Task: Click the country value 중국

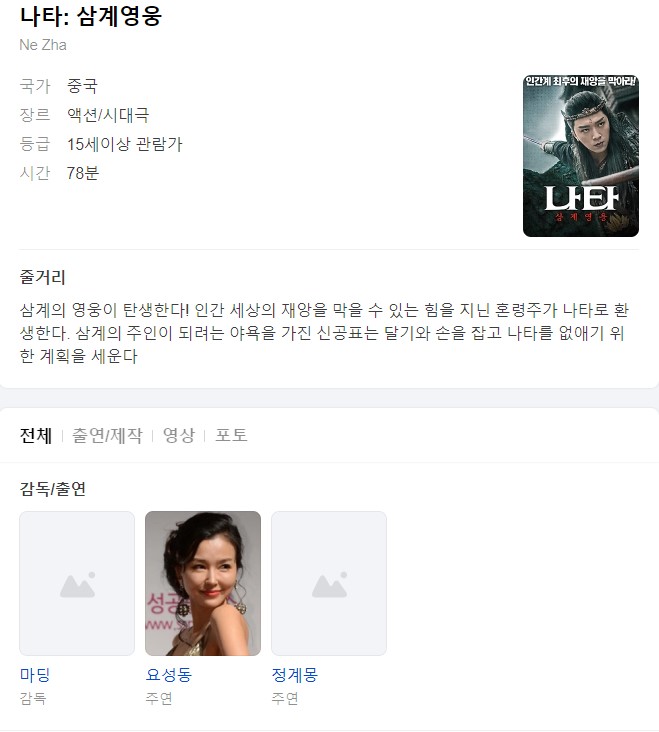Action: (82, 86)
